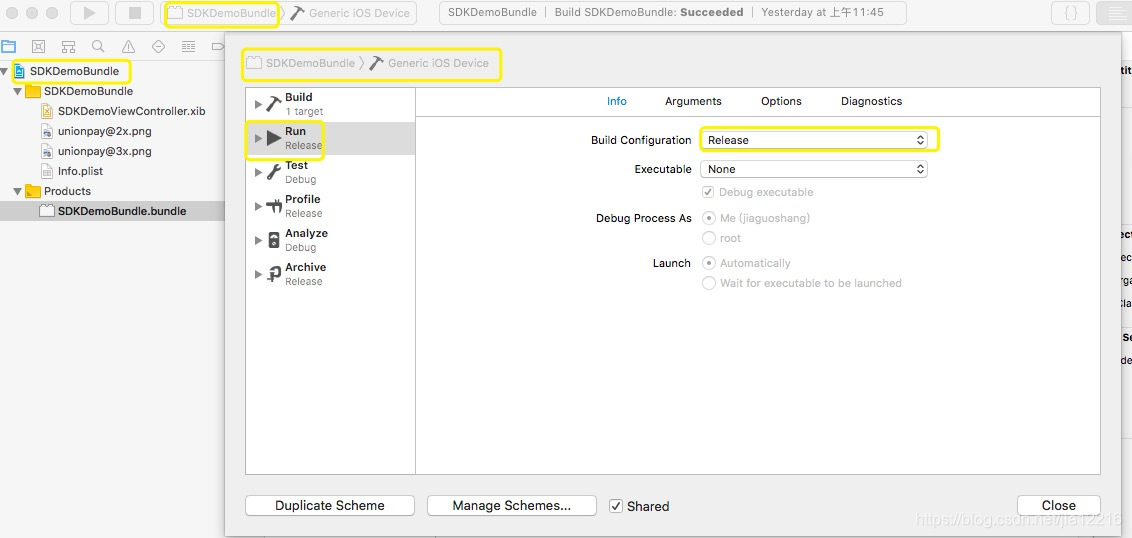Open the Find navigator magnifier icon
Image resolution: width=1132 pixels, height=538 pixels.
[98, 47]
